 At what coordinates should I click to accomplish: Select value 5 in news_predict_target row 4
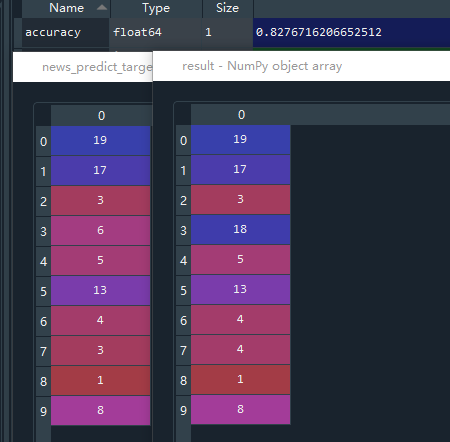(100, 260)
